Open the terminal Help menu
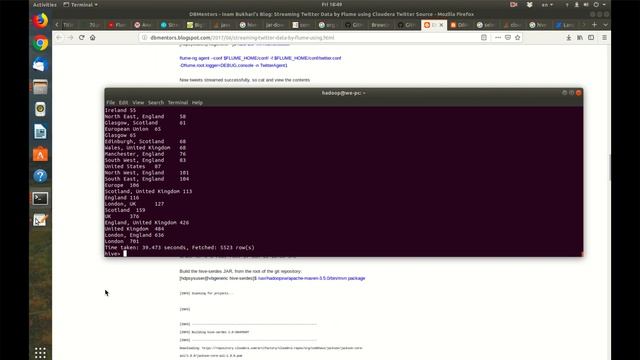Screen dimensions: 640x360 point(197,102)
